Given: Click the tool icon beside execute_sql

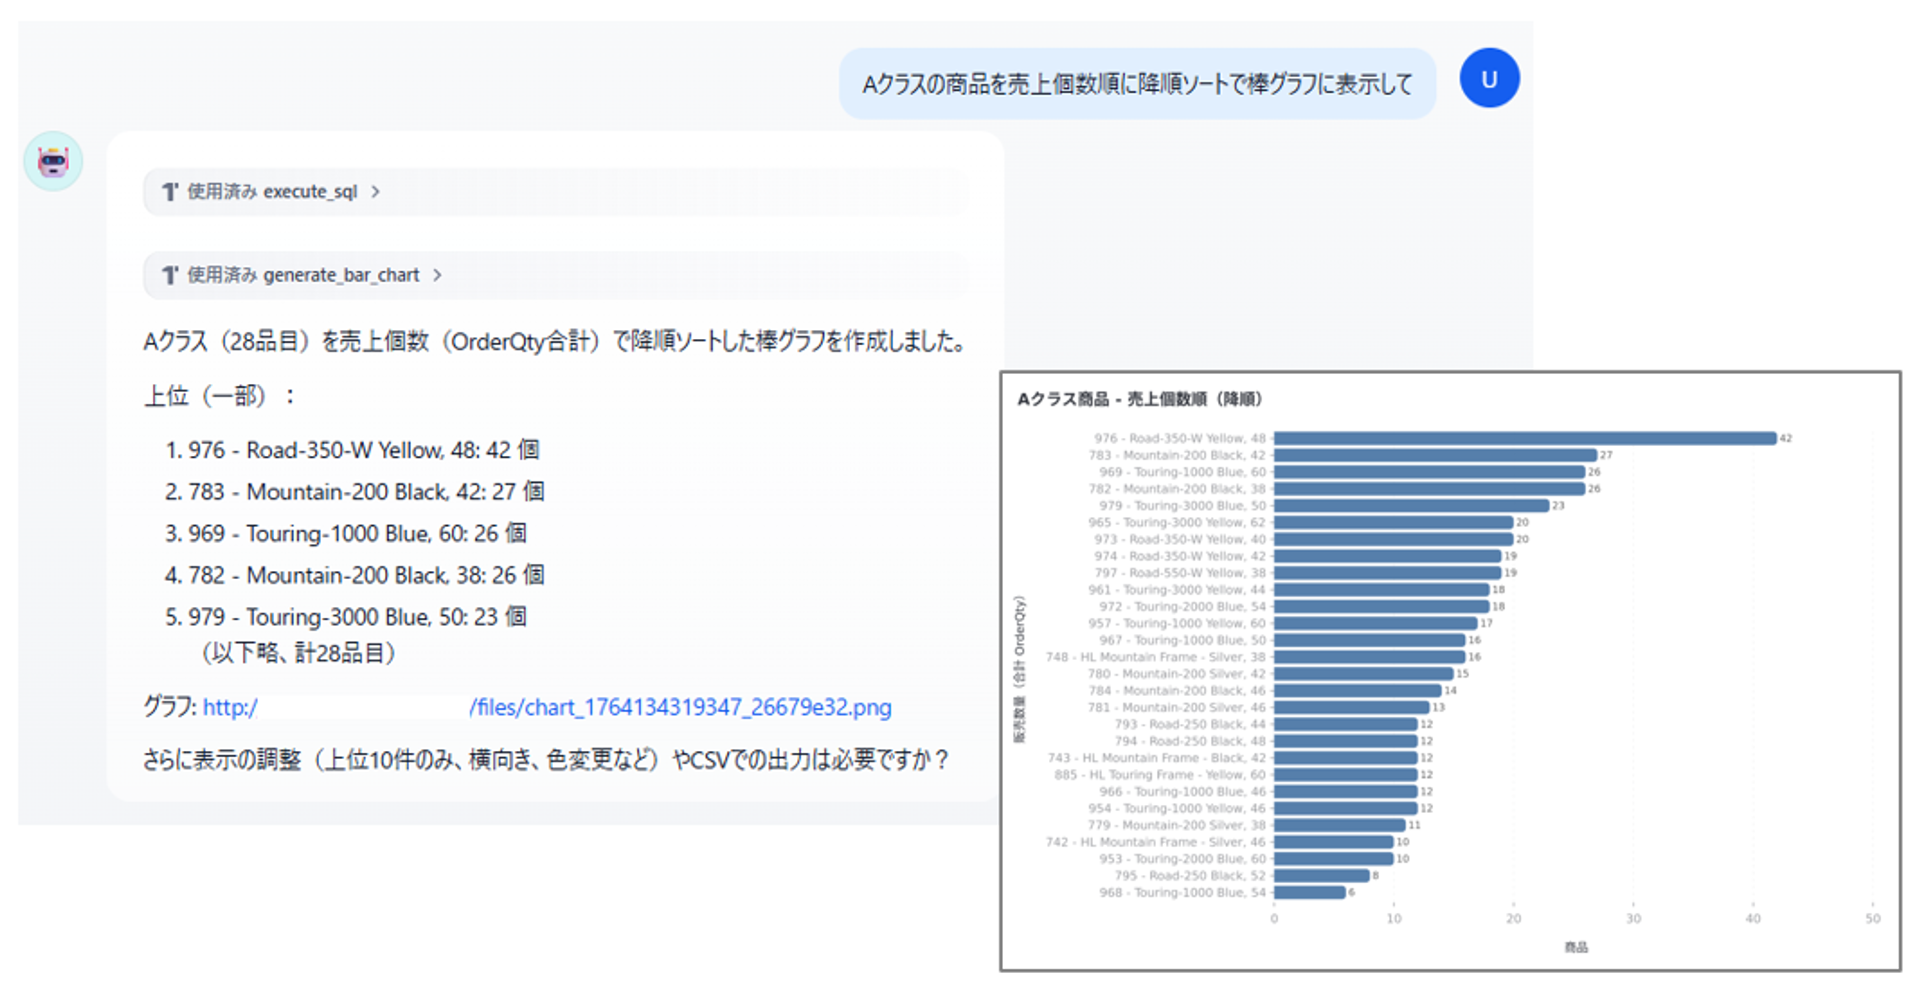Looking at the screenshot, I should tap(170, 192).
